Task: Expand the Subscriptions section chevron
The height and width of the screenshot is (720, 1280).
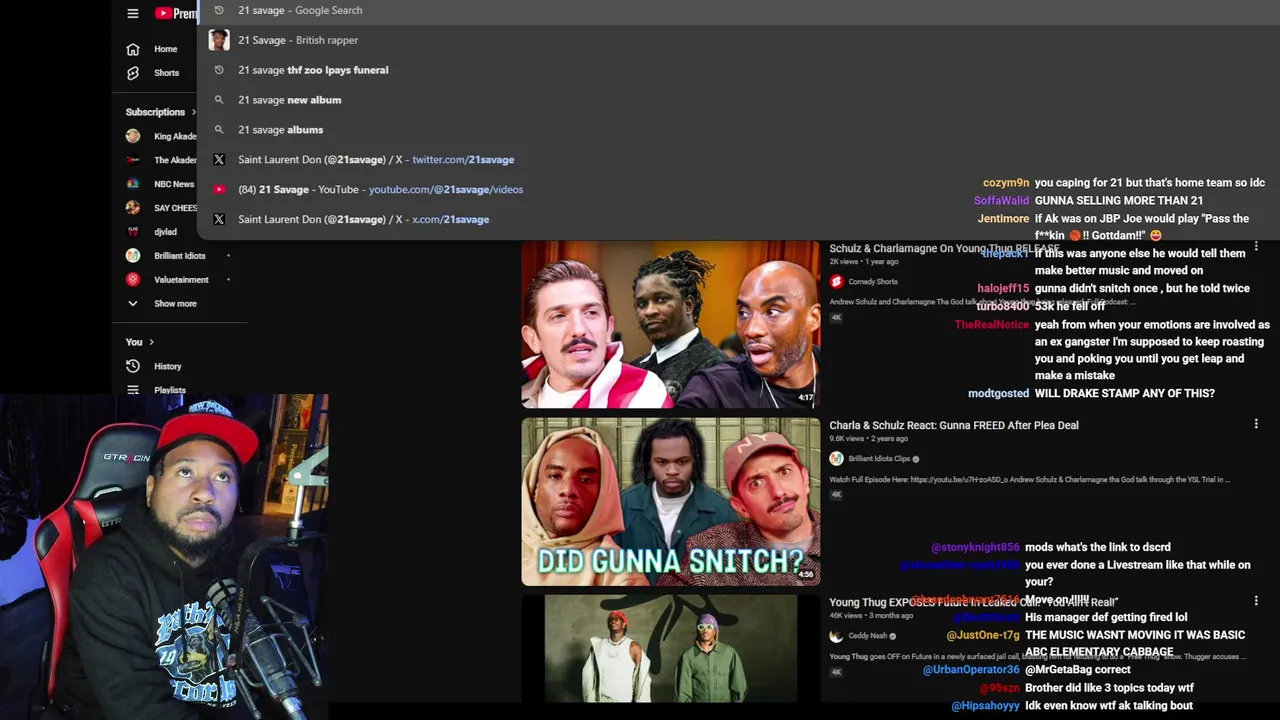Action: pyautogui.click(x=193, y=112)
